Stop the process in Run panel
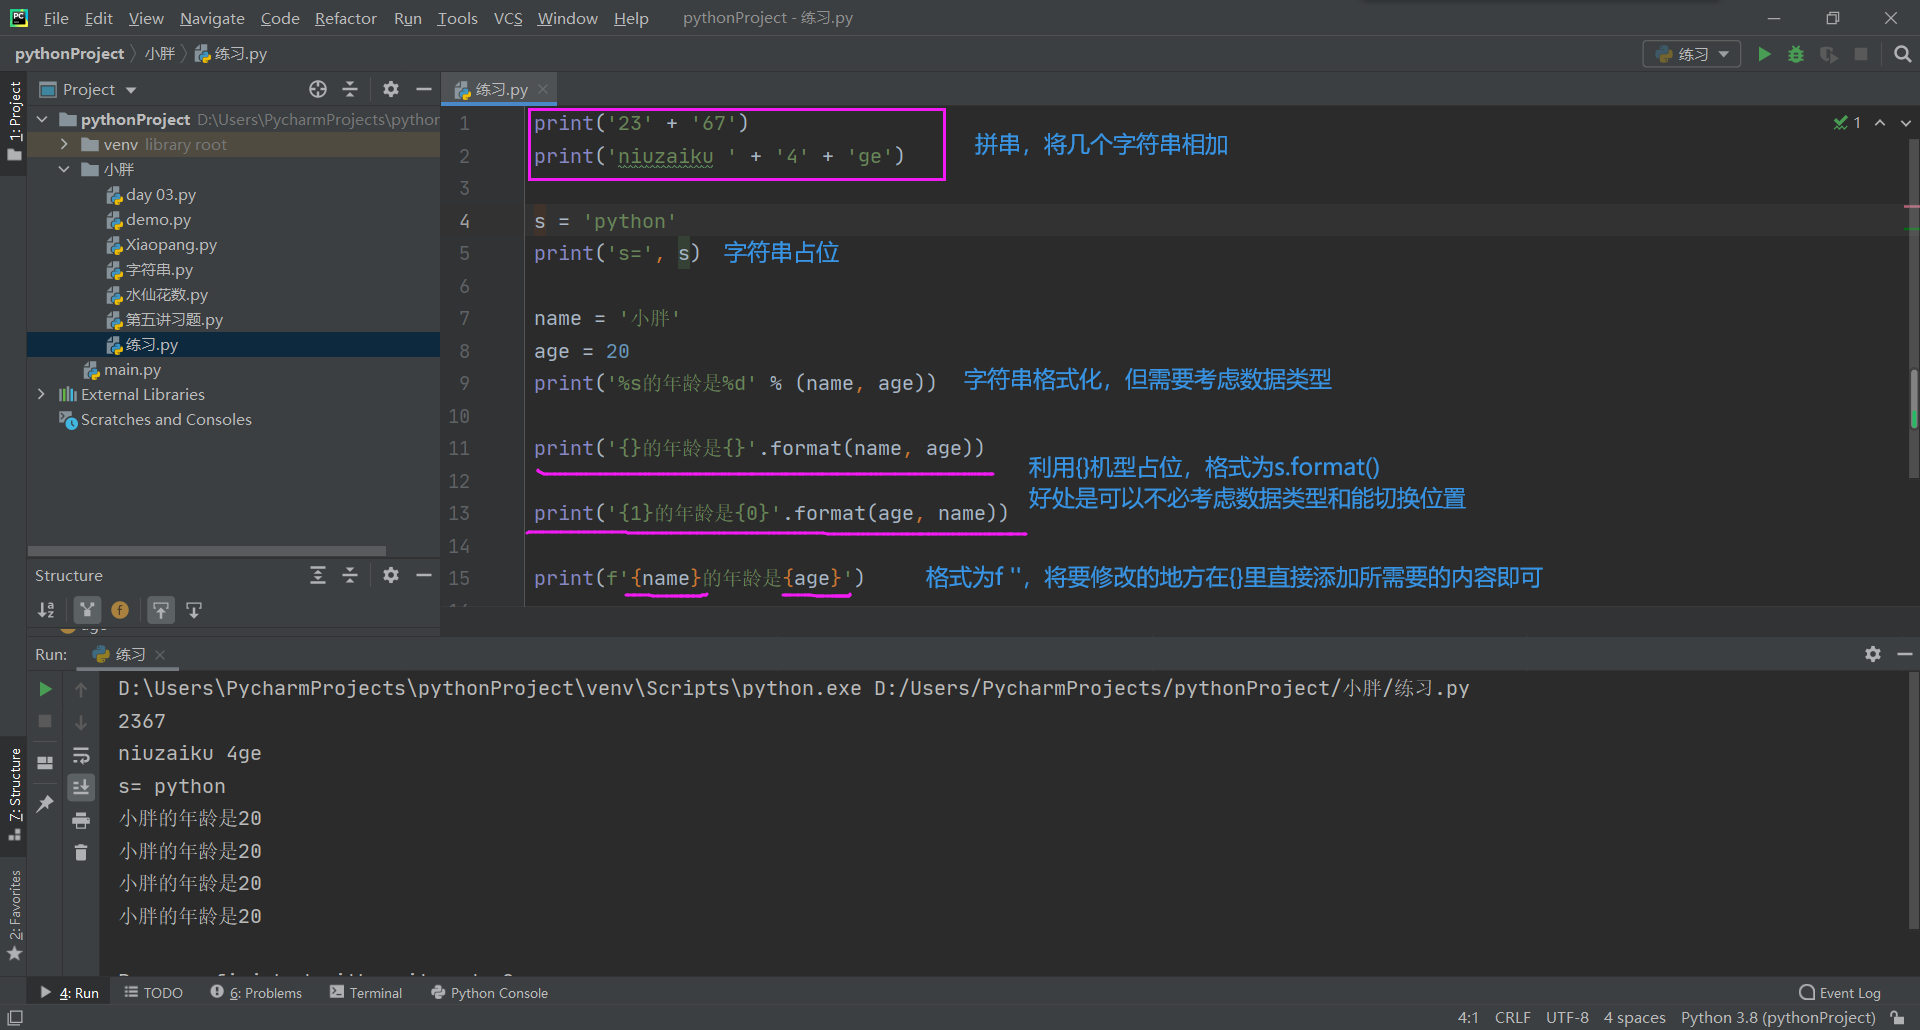 [45, 721]
